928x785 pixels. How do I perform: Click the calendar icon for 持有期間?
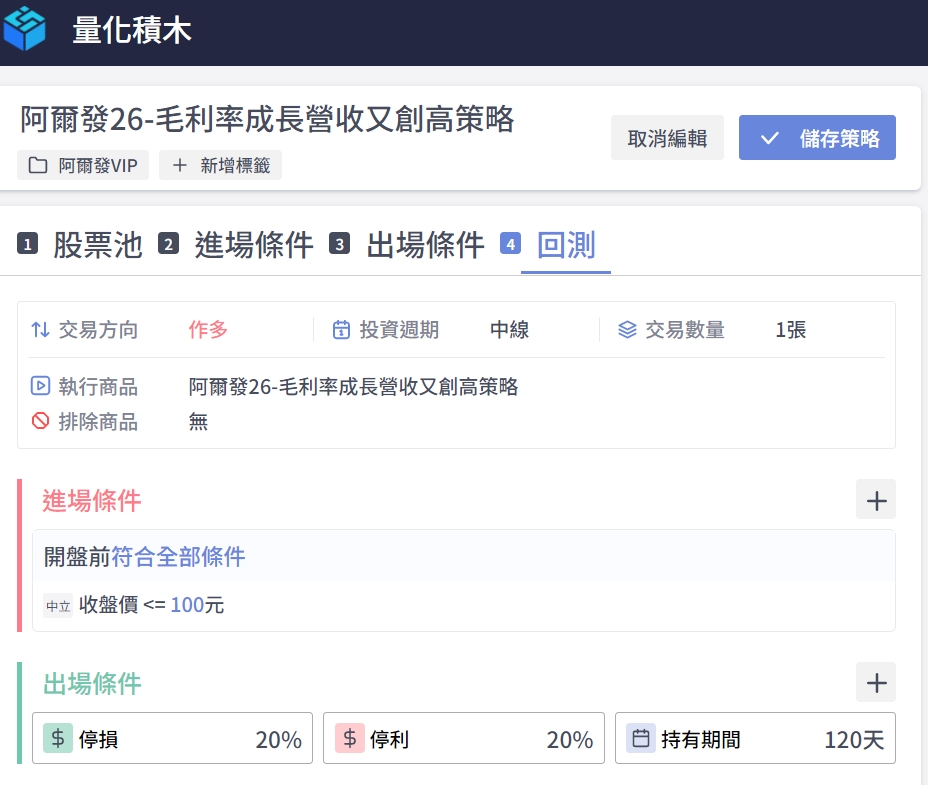coord(641,739)
